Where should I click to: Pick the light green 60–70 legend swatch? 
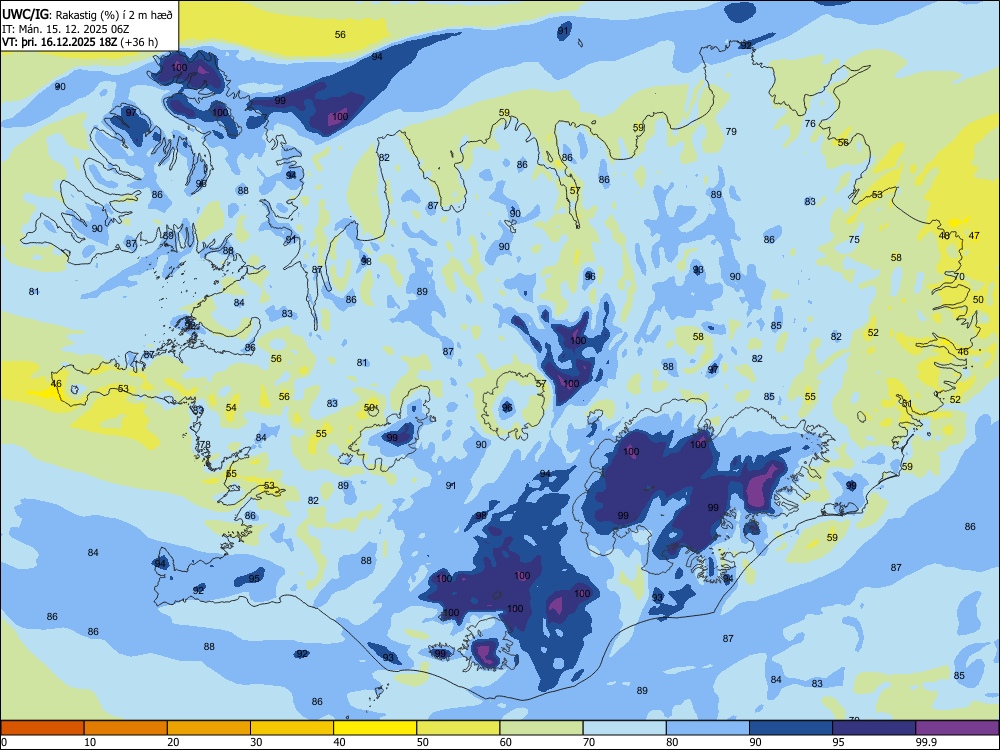(541, 727)
